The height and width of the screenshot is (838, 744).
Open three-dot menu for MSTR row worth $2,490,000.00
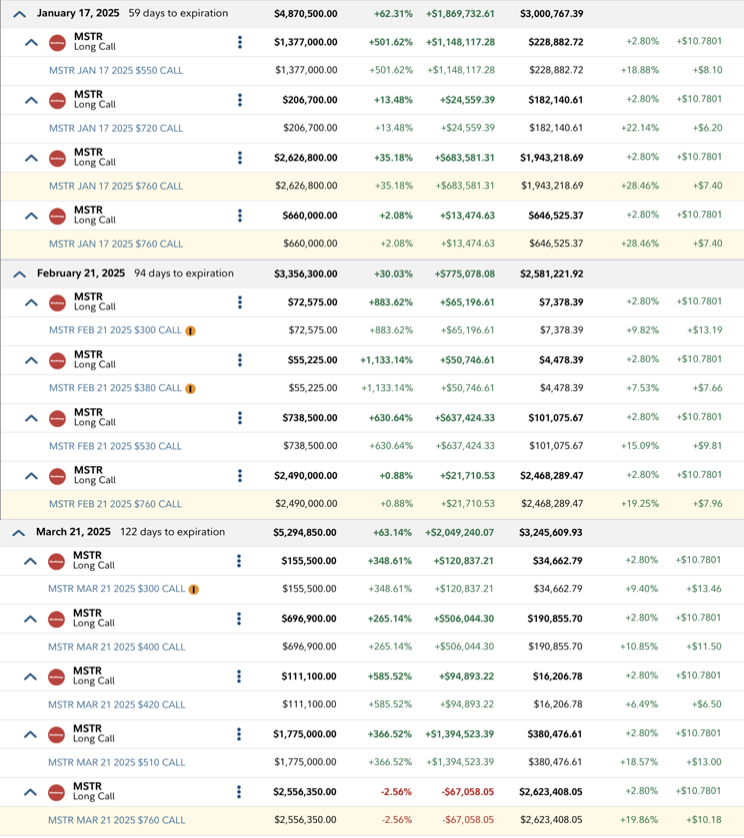click(239, 476)
